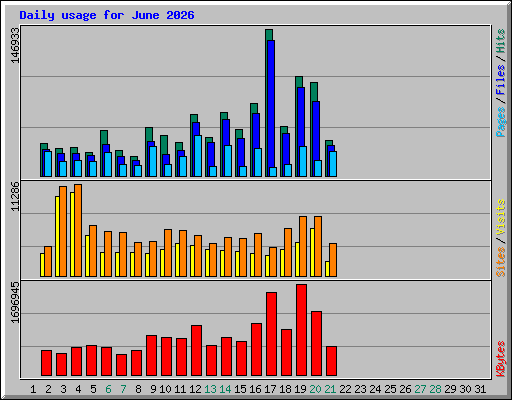Screen dimensions: 512x400
Task: Click the green Hits legend label
Action: coord(500,41)
